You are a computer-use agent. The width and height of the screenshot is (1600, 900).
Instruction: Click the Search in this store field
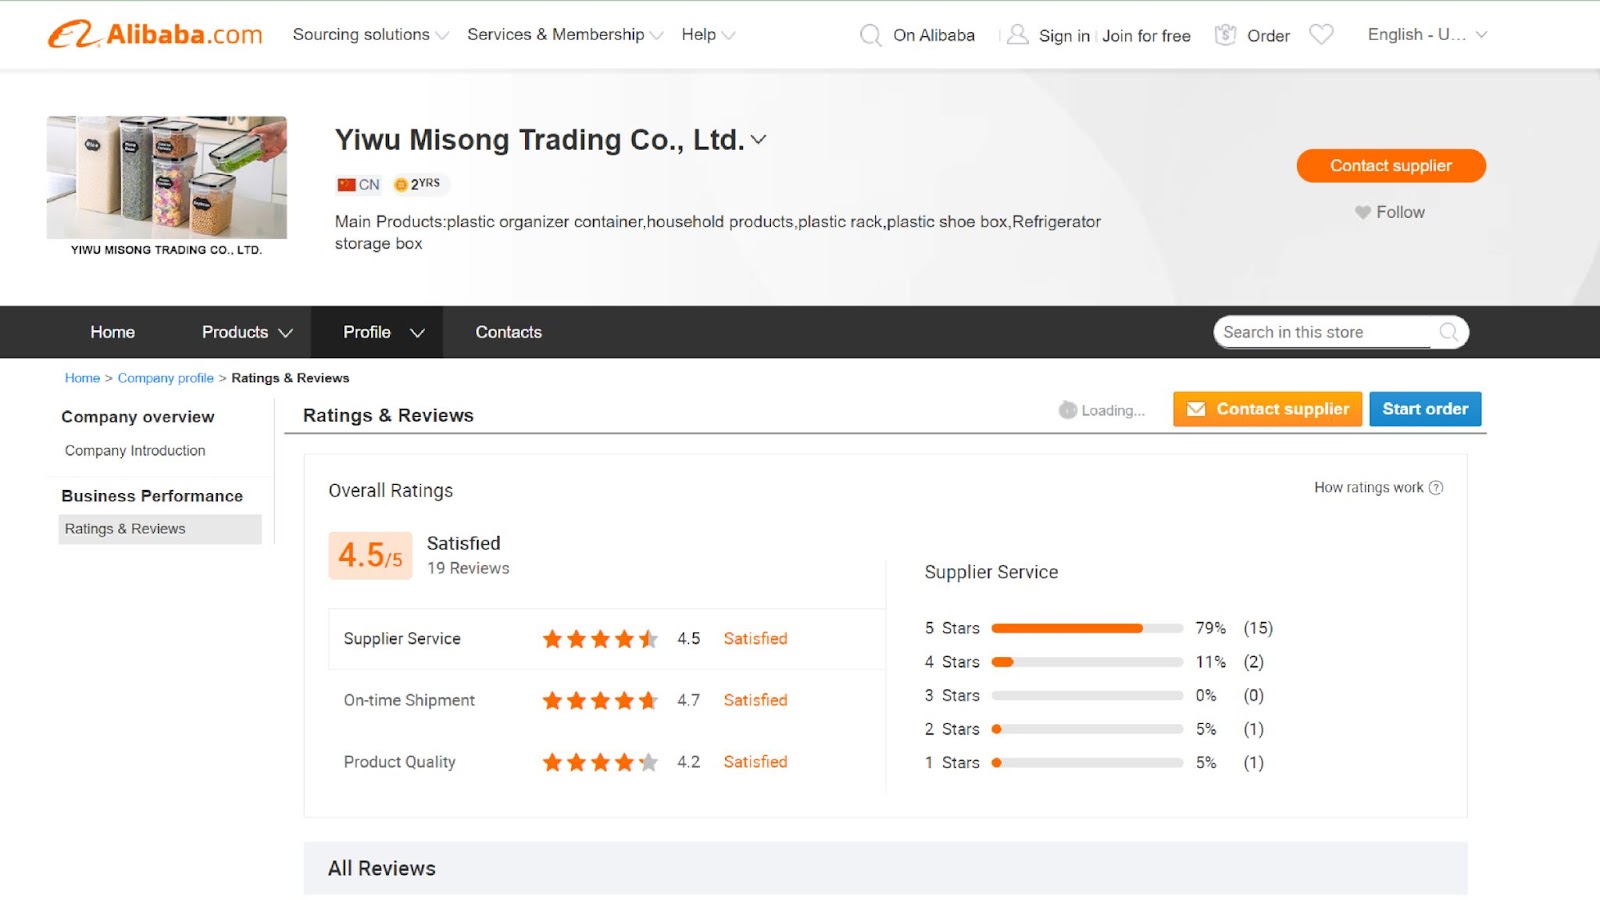click(1325, 332)
